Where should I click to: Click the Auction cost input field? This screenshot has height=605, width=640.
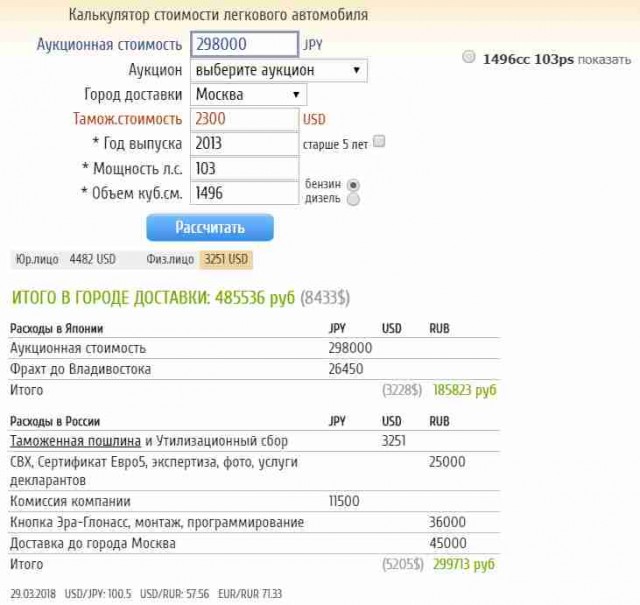[x=244, y=45]
